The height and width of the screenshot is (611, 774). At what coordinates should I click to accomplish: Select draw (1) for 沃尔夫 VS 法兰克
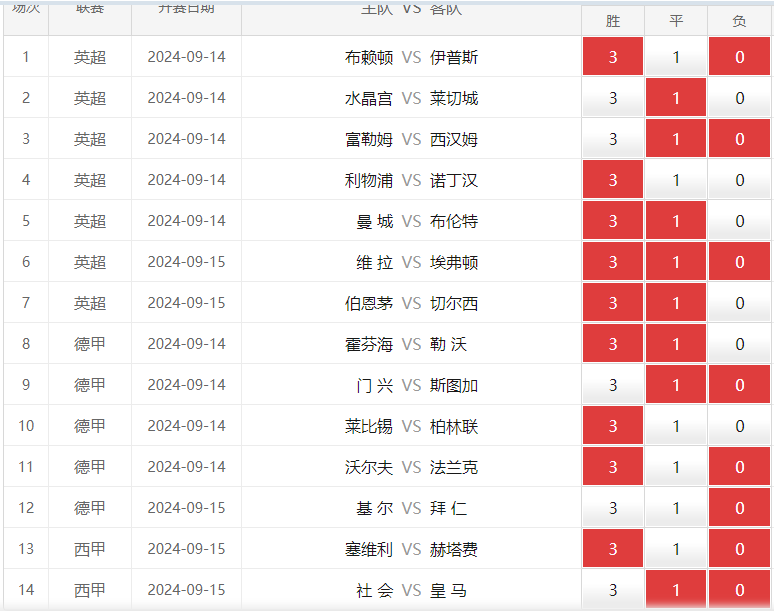click(676, 466)
